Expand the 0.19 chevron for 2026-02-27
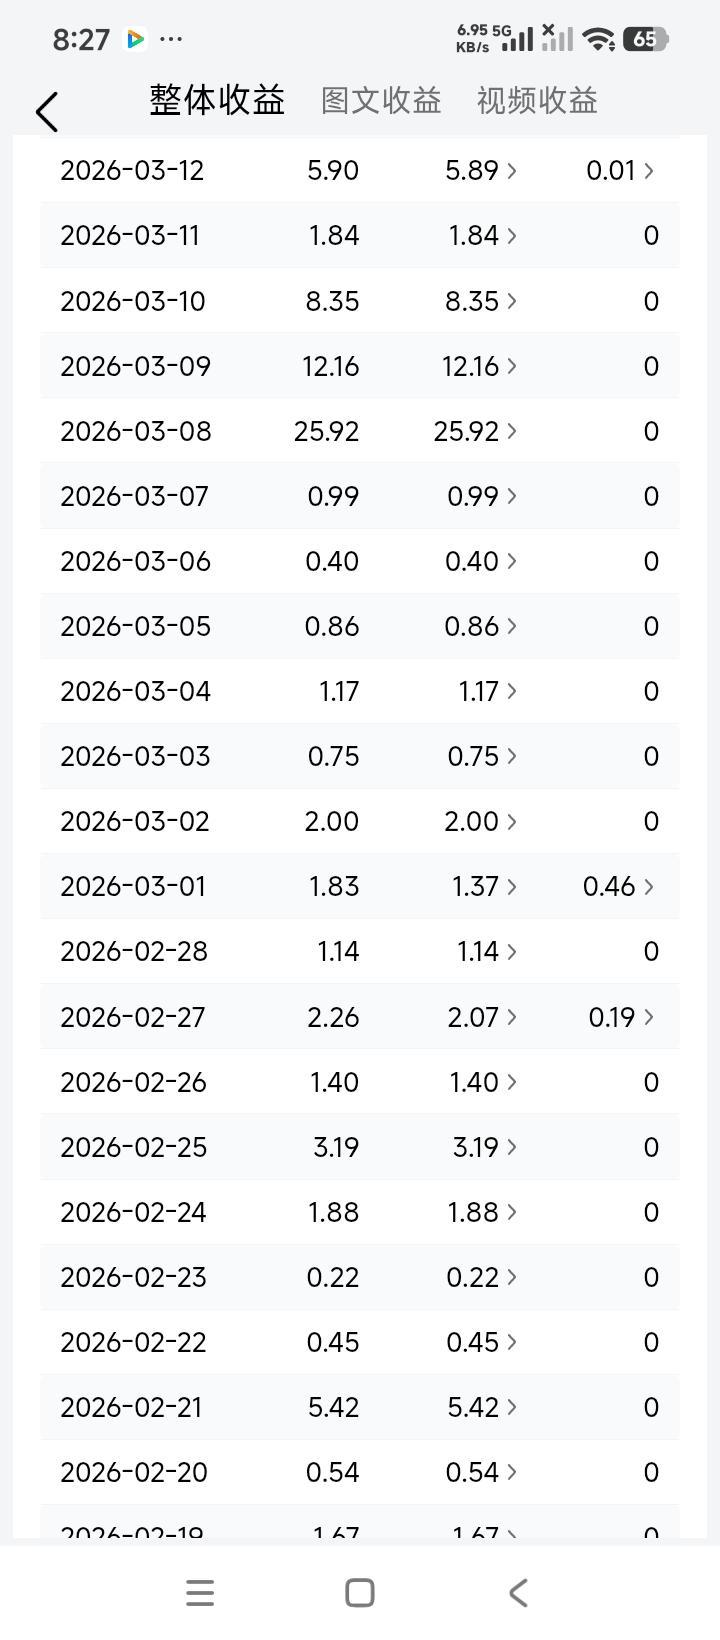720x1640 pixels. tap(649, 1017)
